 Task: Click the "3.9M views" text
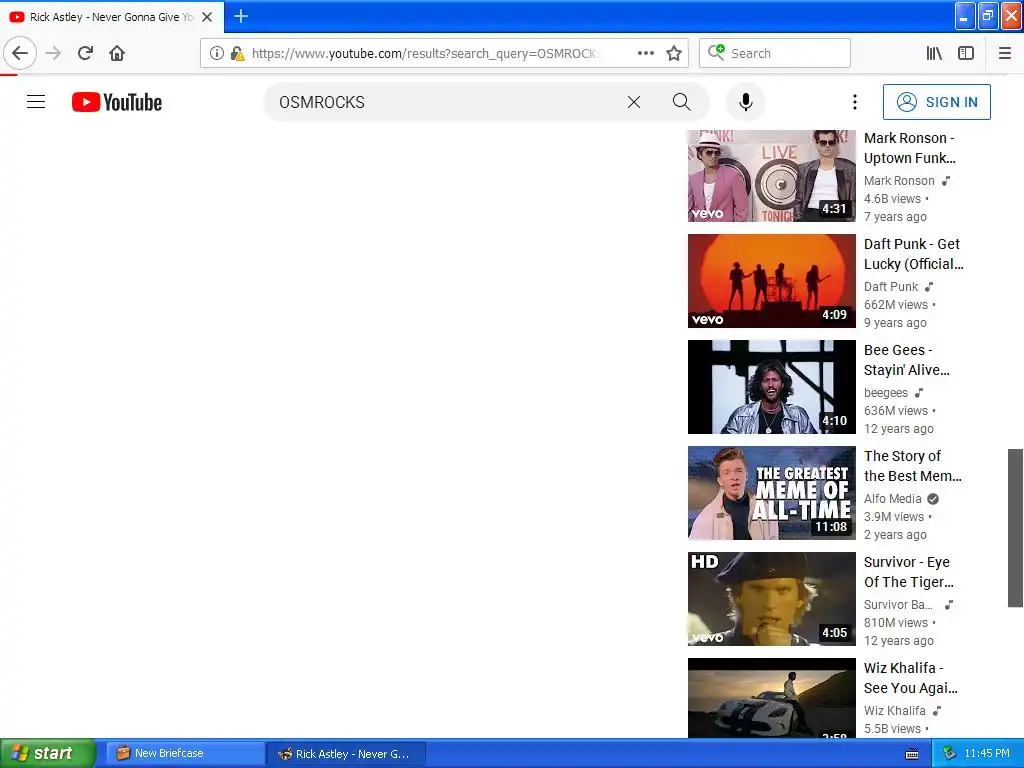(894, 517)
